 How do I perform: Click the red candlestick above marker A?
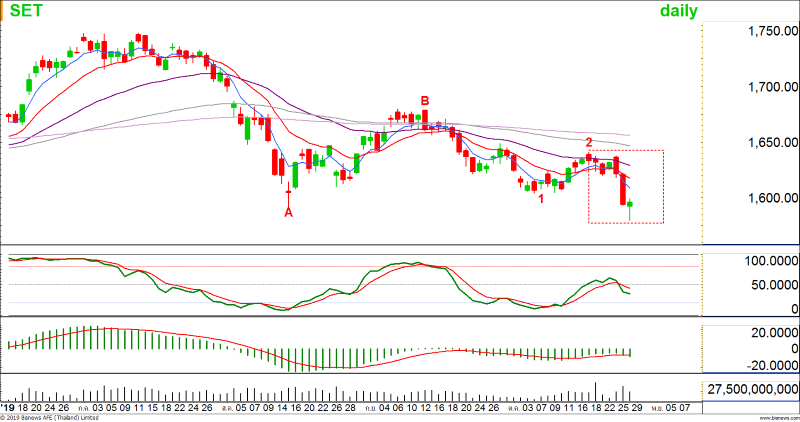pyautogui.click(x=289, y=178)
